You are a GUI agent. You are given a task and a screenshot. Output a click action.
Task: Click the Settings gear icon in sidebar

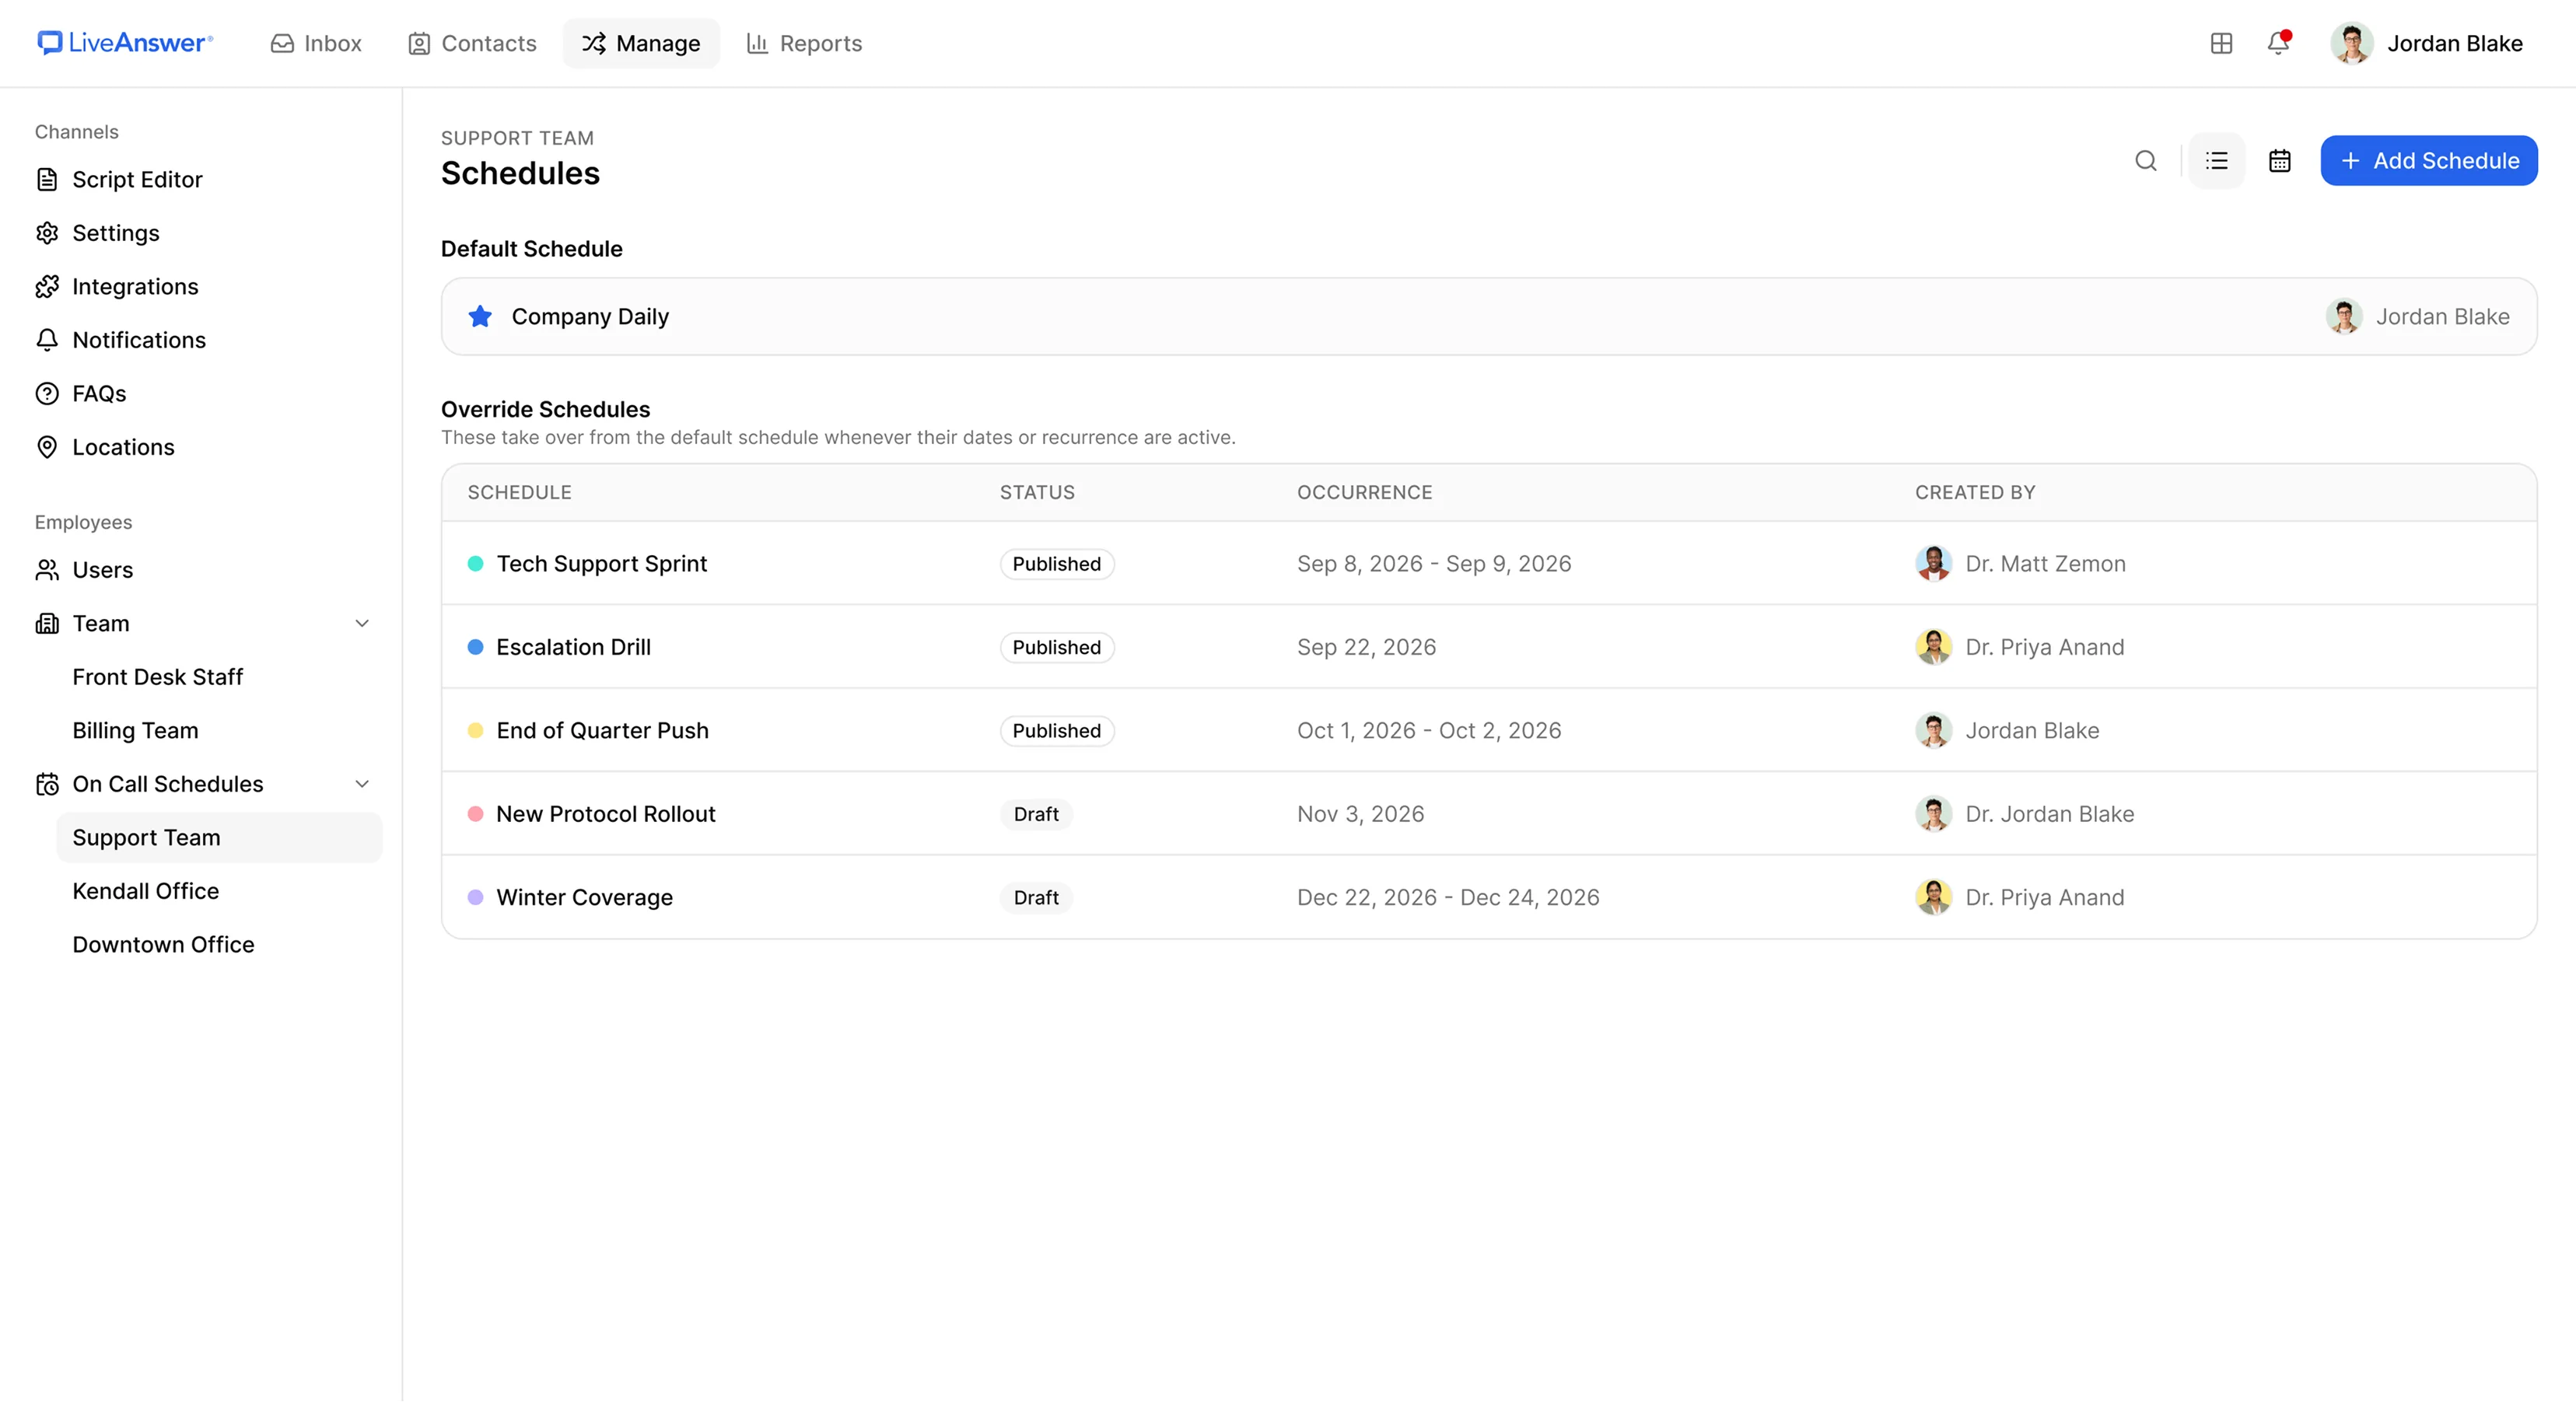[x=47, y=233]
